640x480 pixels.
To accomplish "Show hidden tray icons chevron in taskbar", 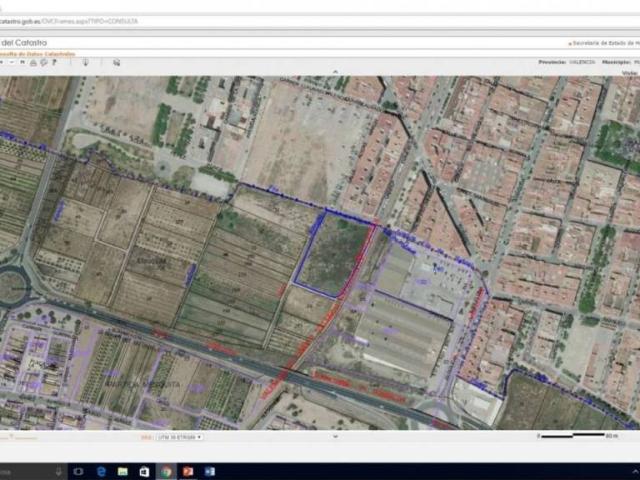I will pyautogui.click(x=635, y=471).
